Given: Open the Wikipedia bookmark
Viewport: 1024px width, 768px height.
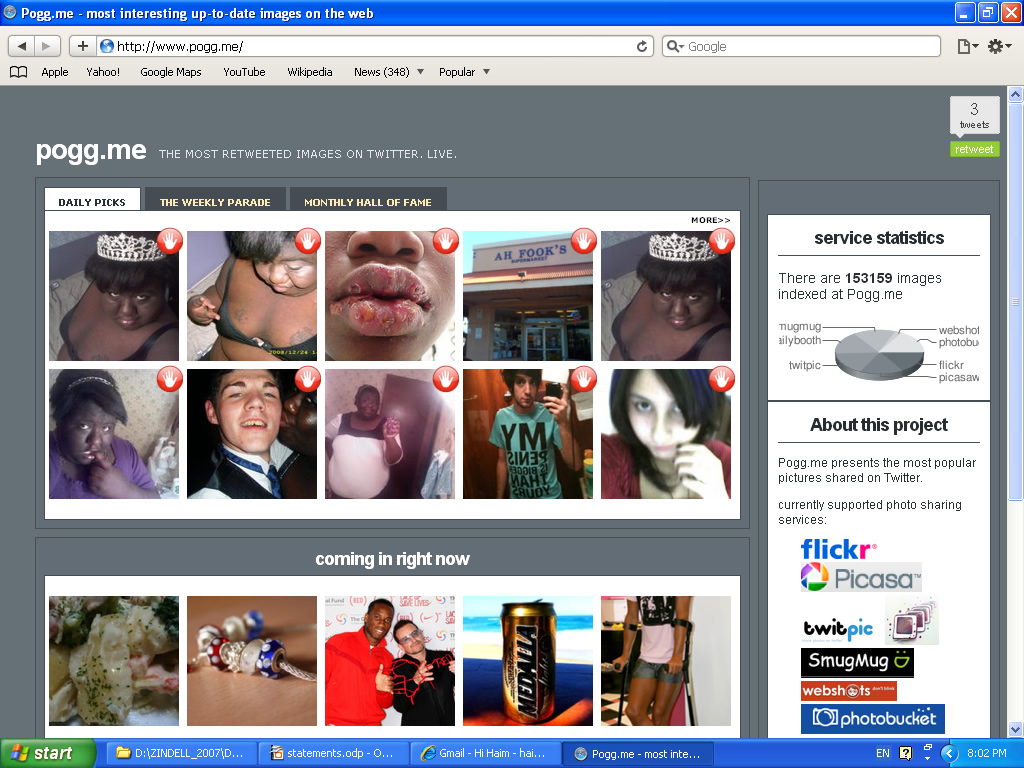Looking at the screenshot, I should pyautogui.click(x=310, y=72).
